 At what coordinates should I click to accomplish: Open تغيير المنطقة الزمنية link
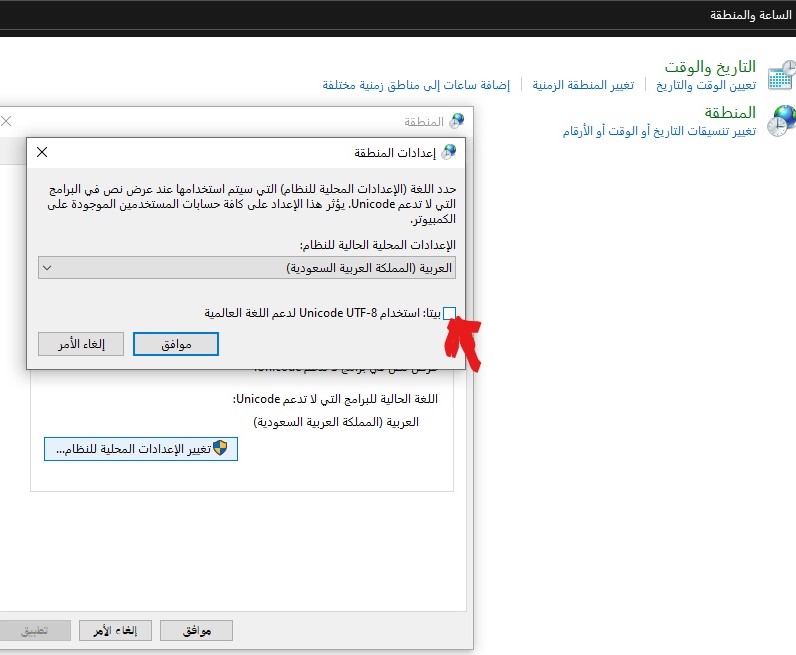click(x=583, y=85)
